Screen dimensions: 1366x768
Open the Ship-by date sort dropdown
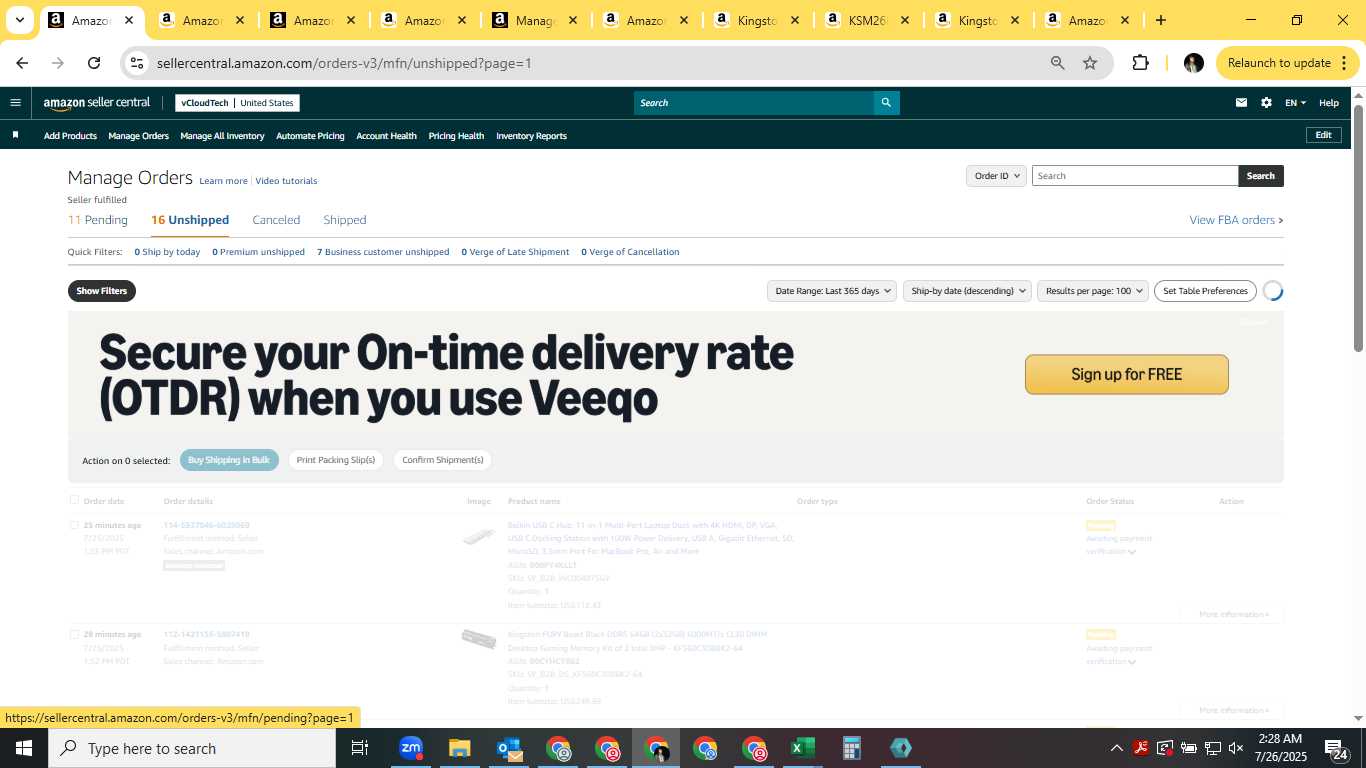pos(969,291)
